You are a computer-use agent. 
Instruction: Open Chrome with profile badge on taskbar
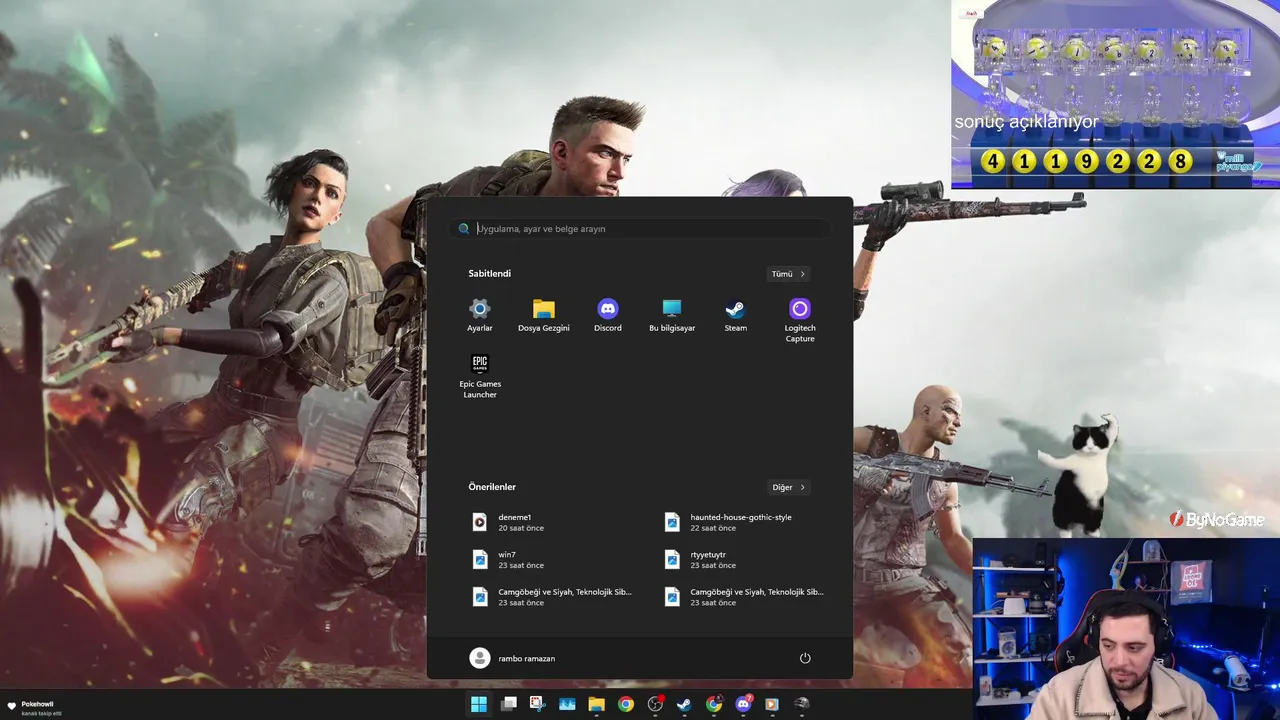tap(714, 704)
